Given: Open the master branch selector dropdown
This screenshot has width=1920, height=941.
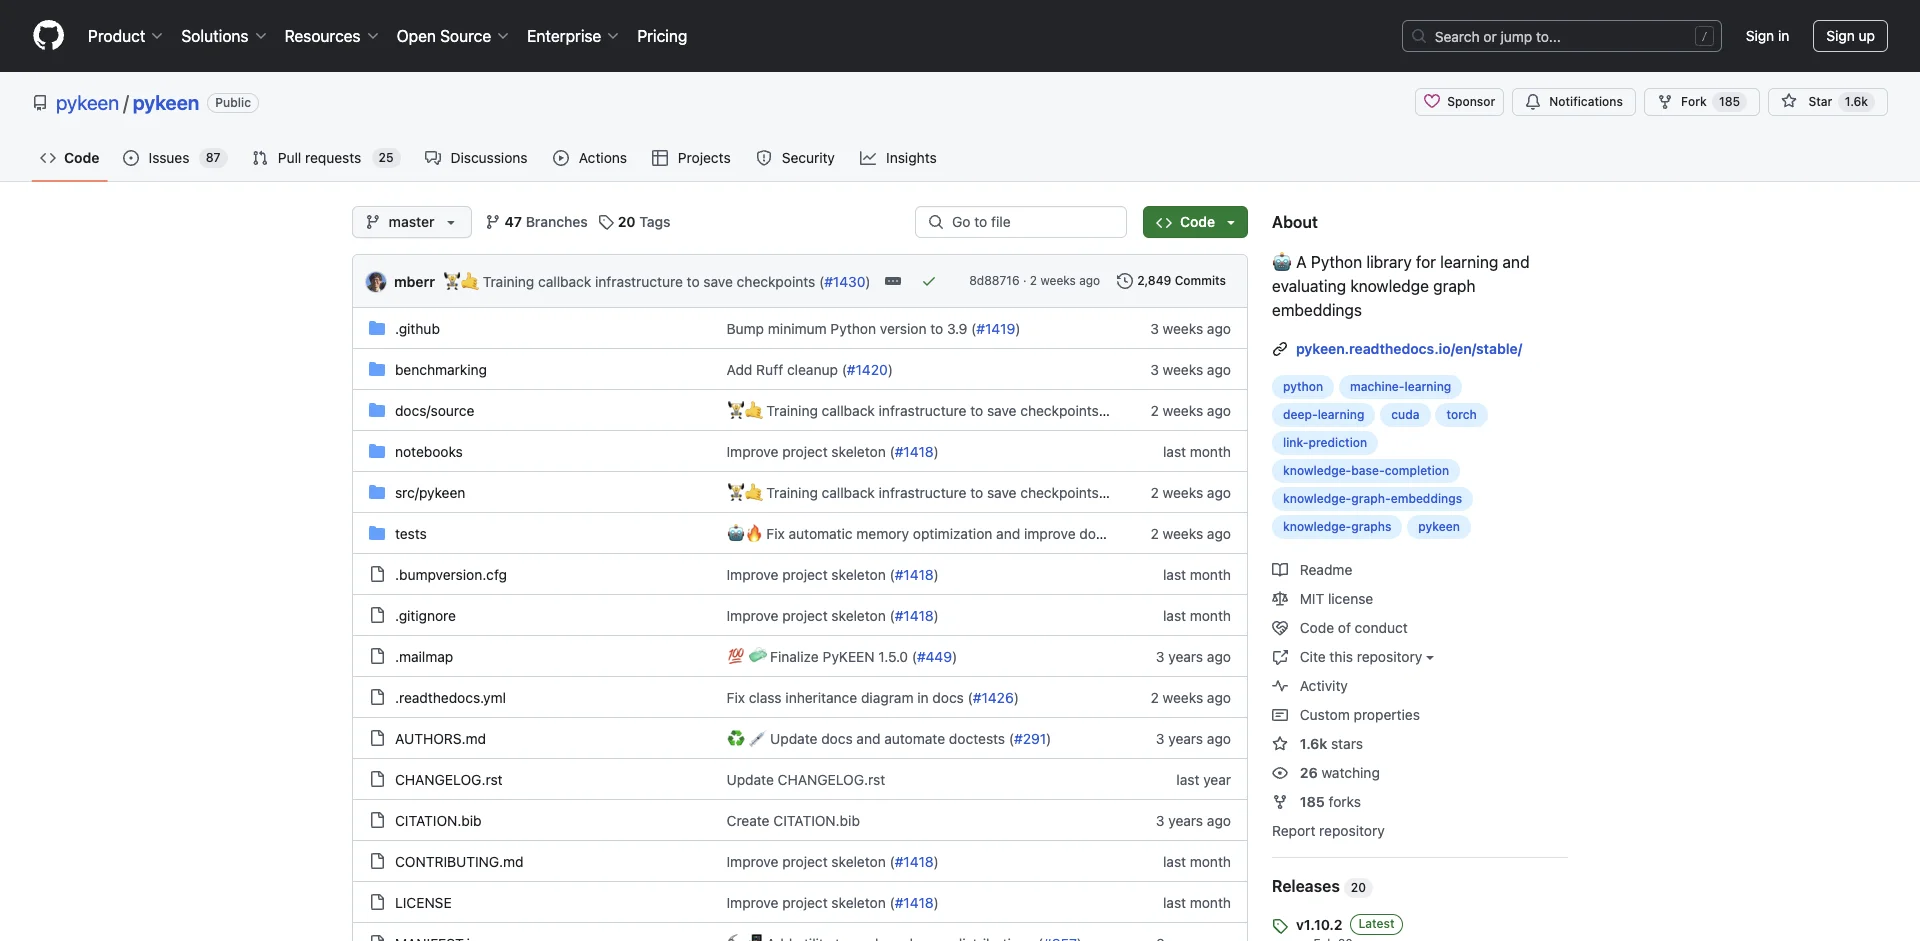Looking at the screenshot, I should click(412, 222).
